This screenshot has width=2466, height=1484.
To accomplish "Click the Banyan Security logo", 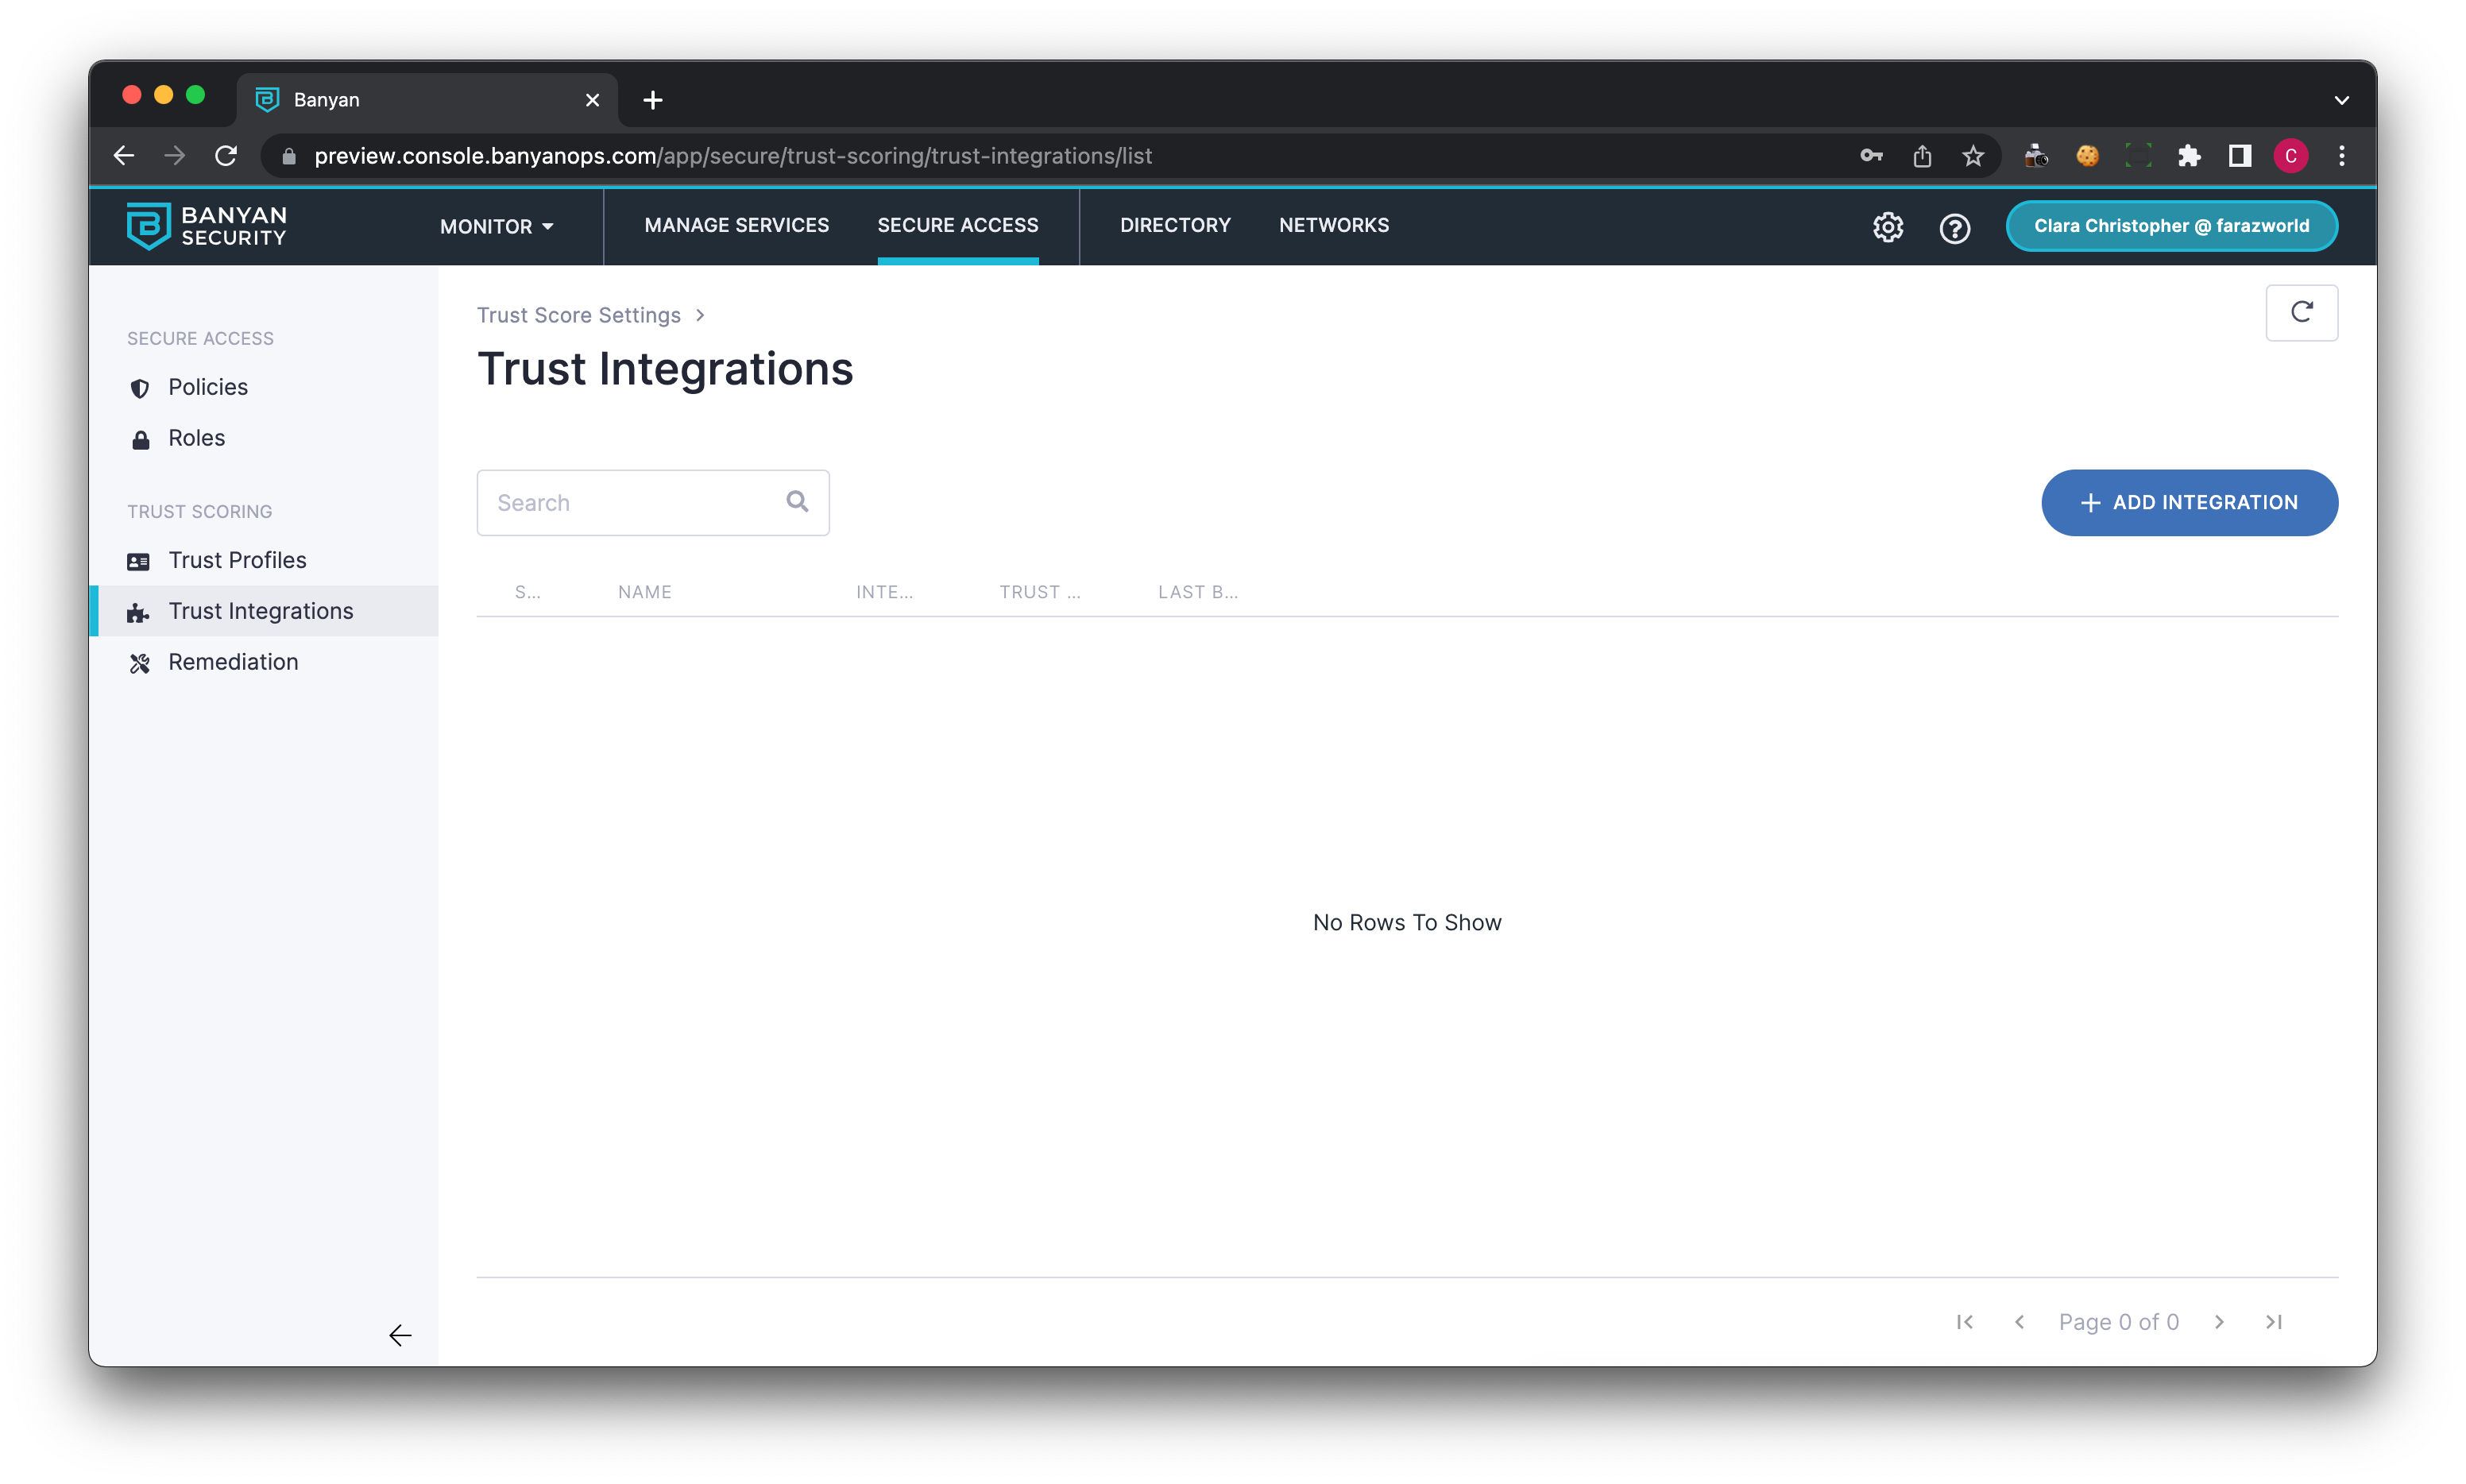I will (x=207, y=226).
